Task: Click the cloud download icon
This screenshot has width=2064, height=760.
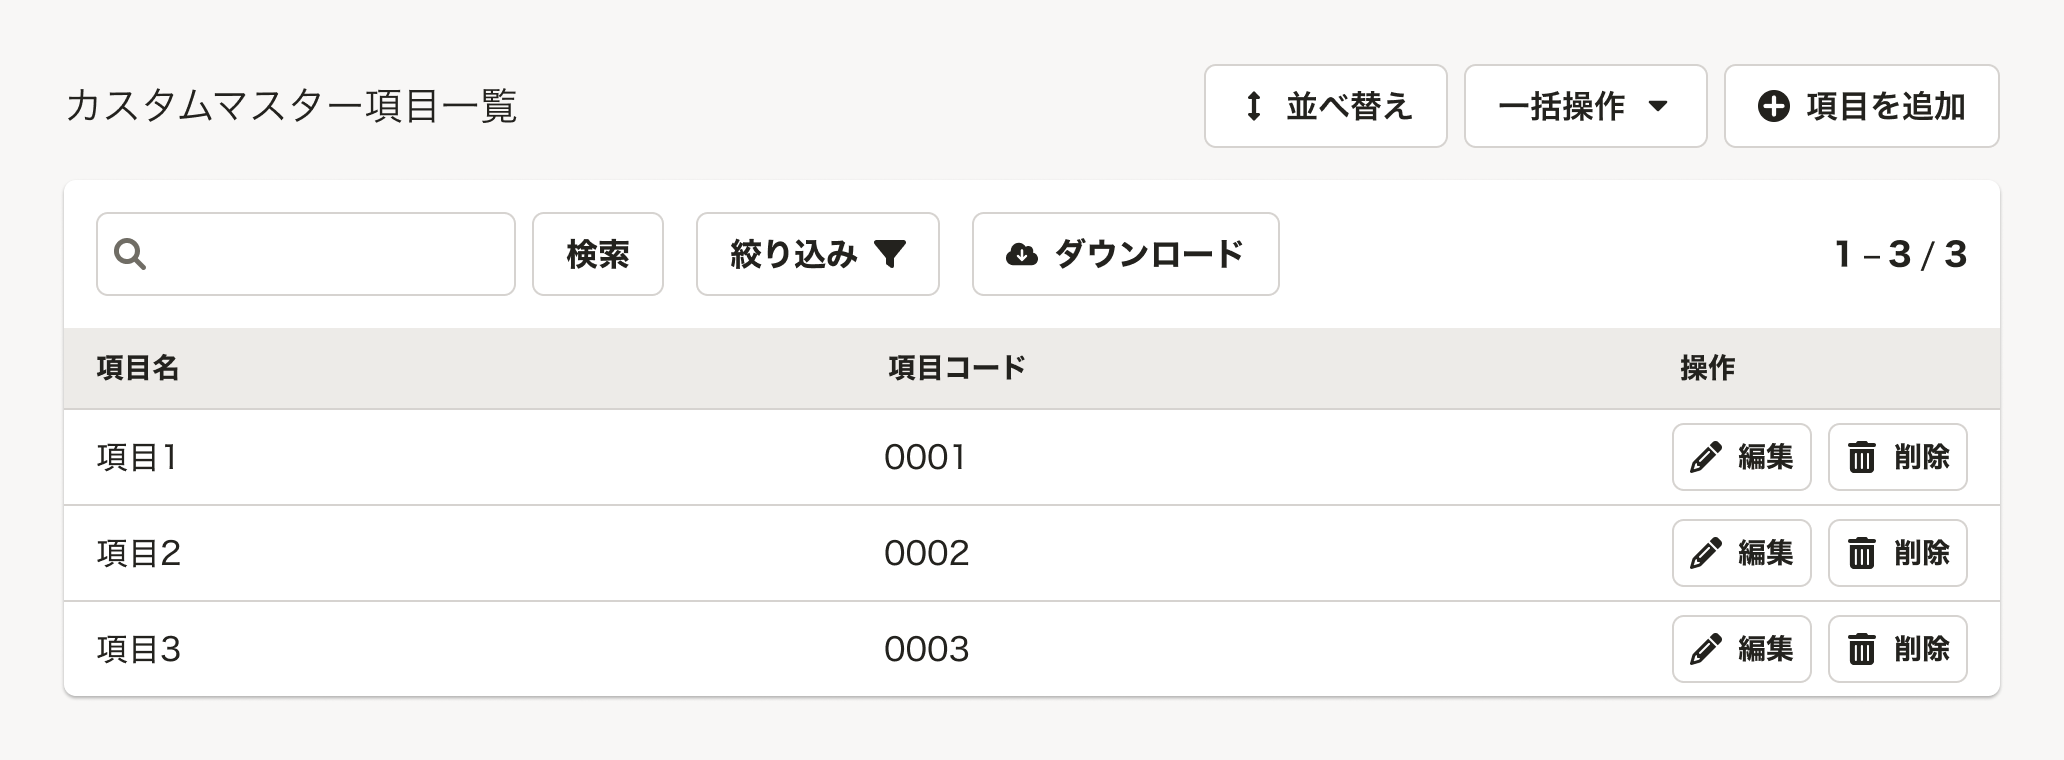Action: pos(1021,254)
